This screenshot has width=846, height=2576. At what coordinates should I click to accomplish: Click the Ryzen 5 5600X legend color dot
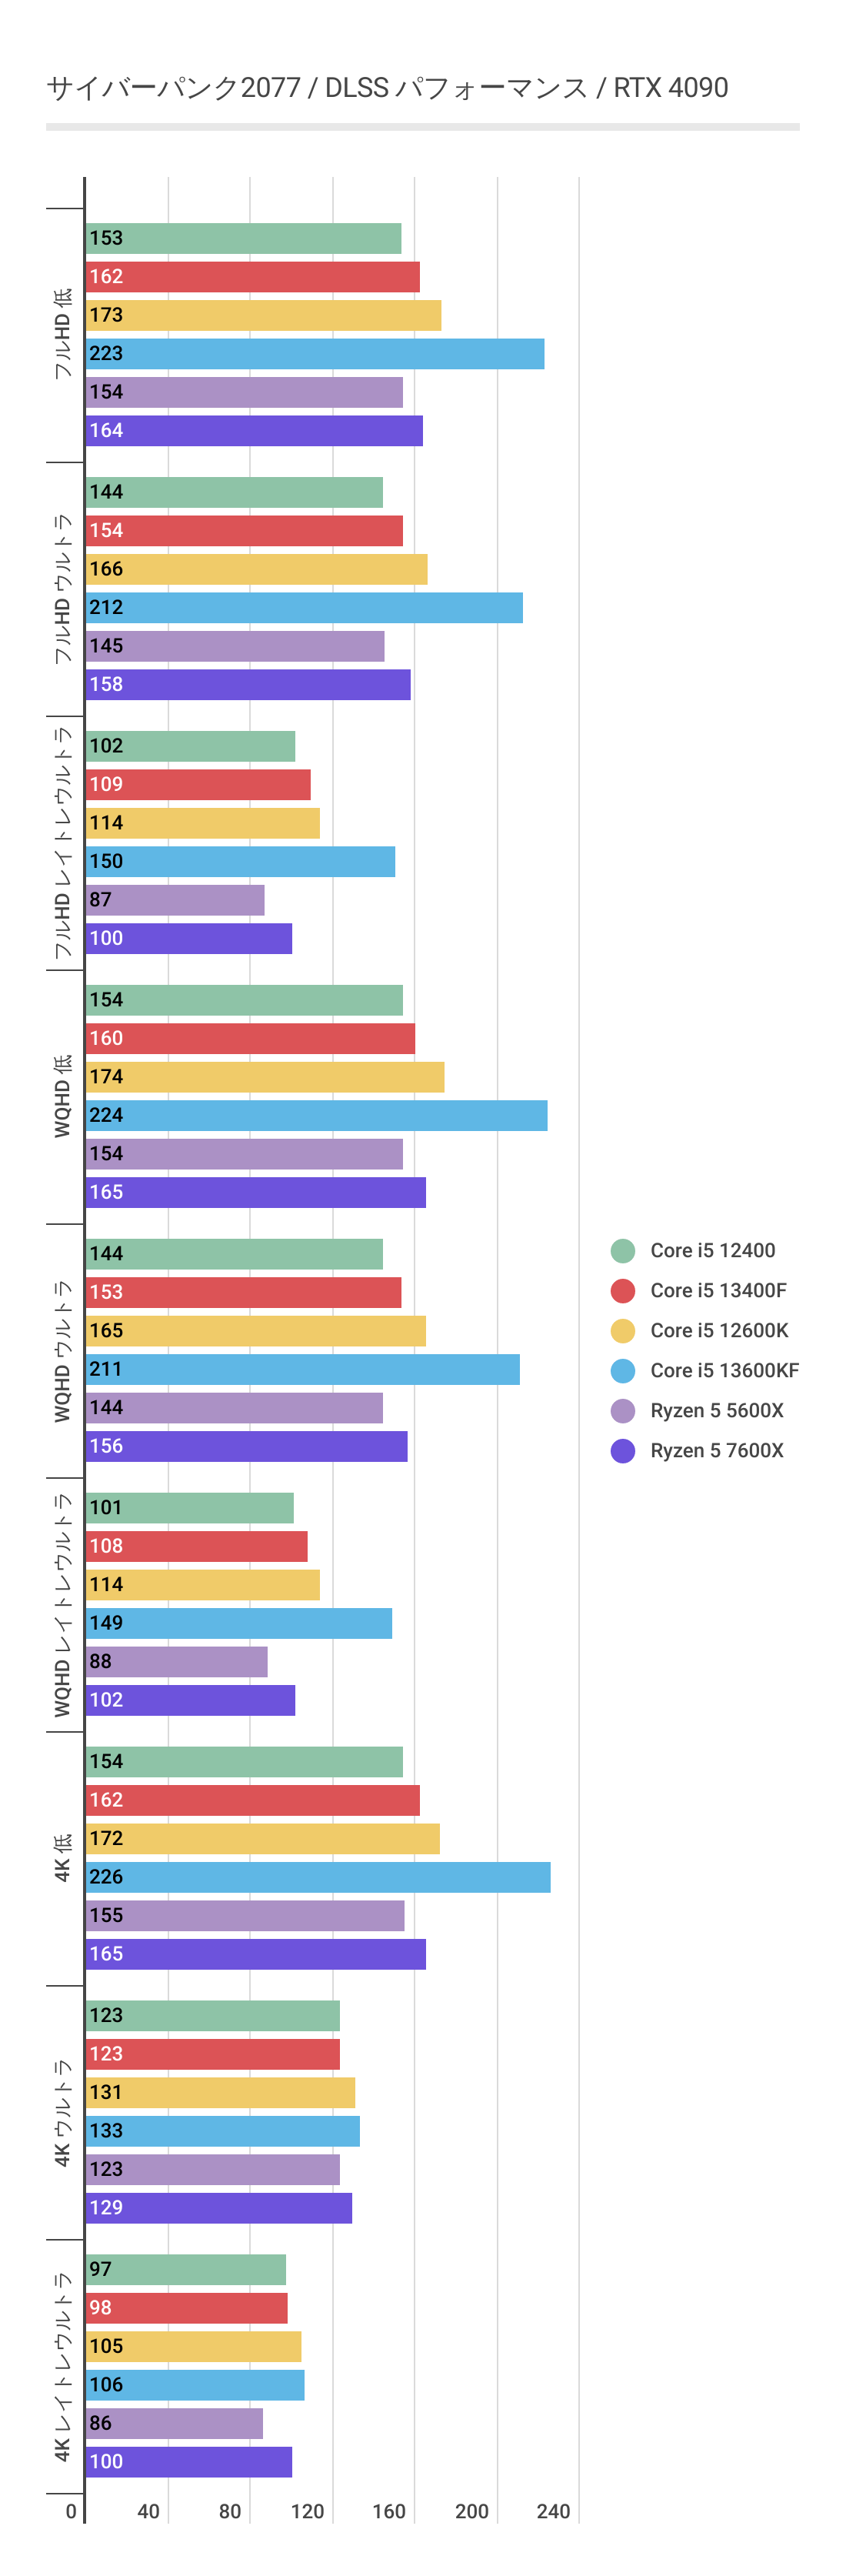pos(622,1410)
